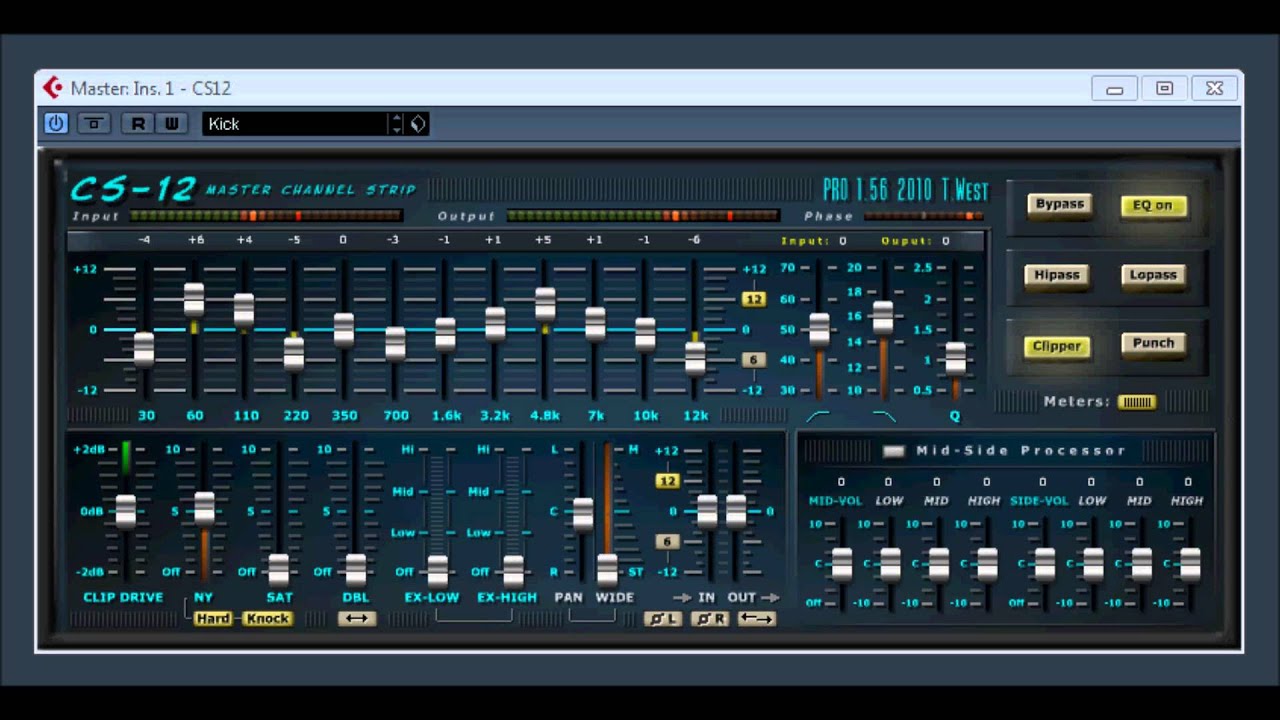Click the 220 Hz EQ band fader

[x=294, y=353]
